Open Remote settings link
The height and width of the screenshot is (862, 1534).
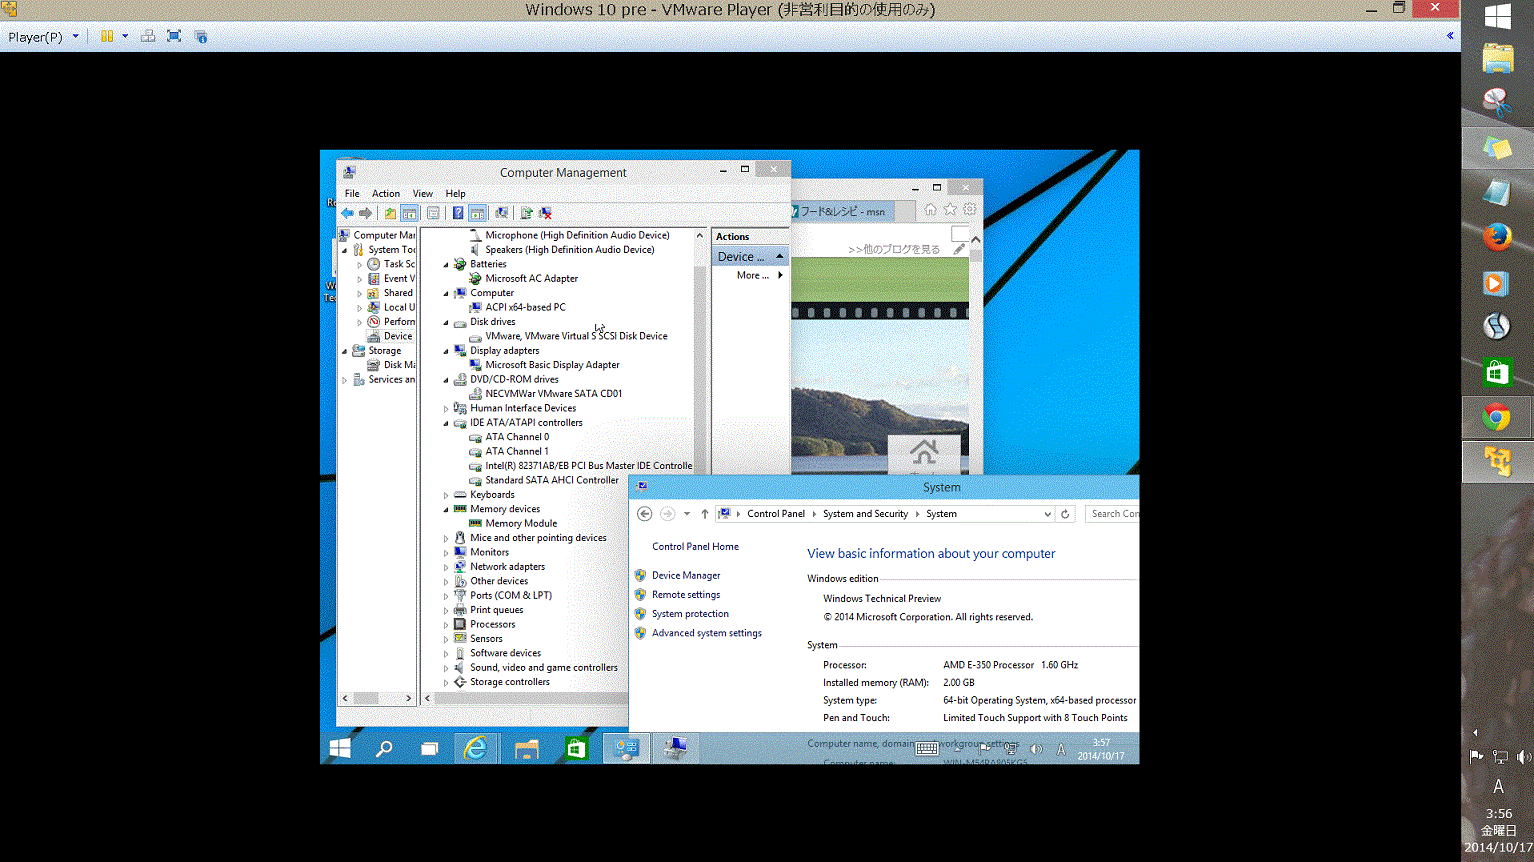click(686, 595)
